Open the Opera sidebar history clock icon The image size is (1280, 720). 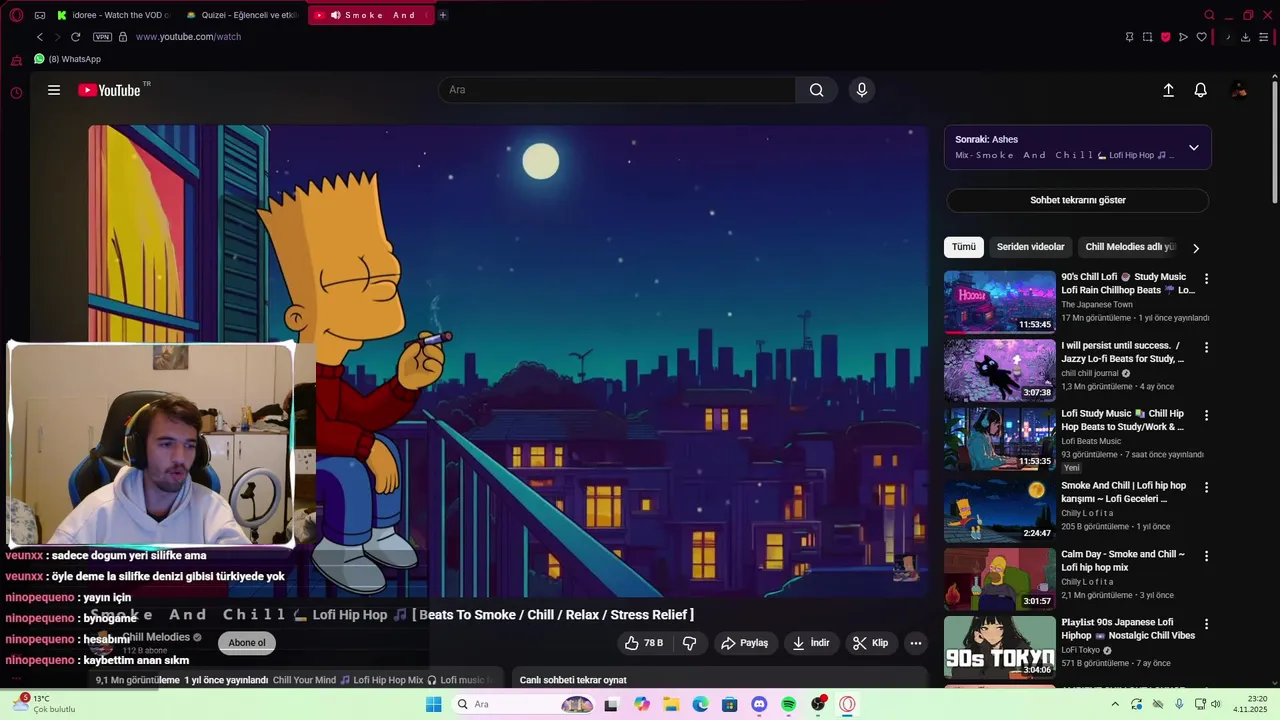click(x=16, y=93)
